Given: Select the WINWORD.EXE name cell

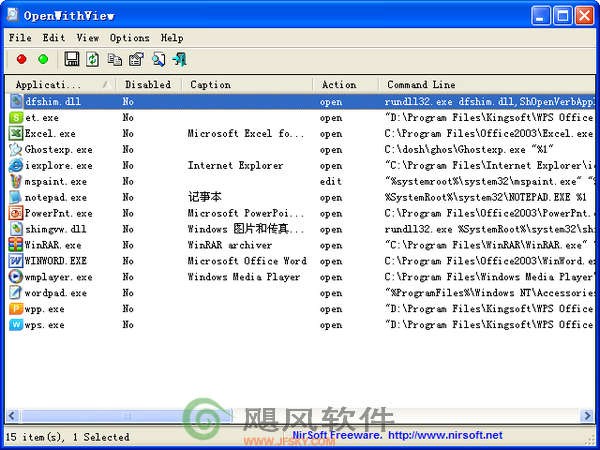Looking at the screenshot, I should coord(56,261).
